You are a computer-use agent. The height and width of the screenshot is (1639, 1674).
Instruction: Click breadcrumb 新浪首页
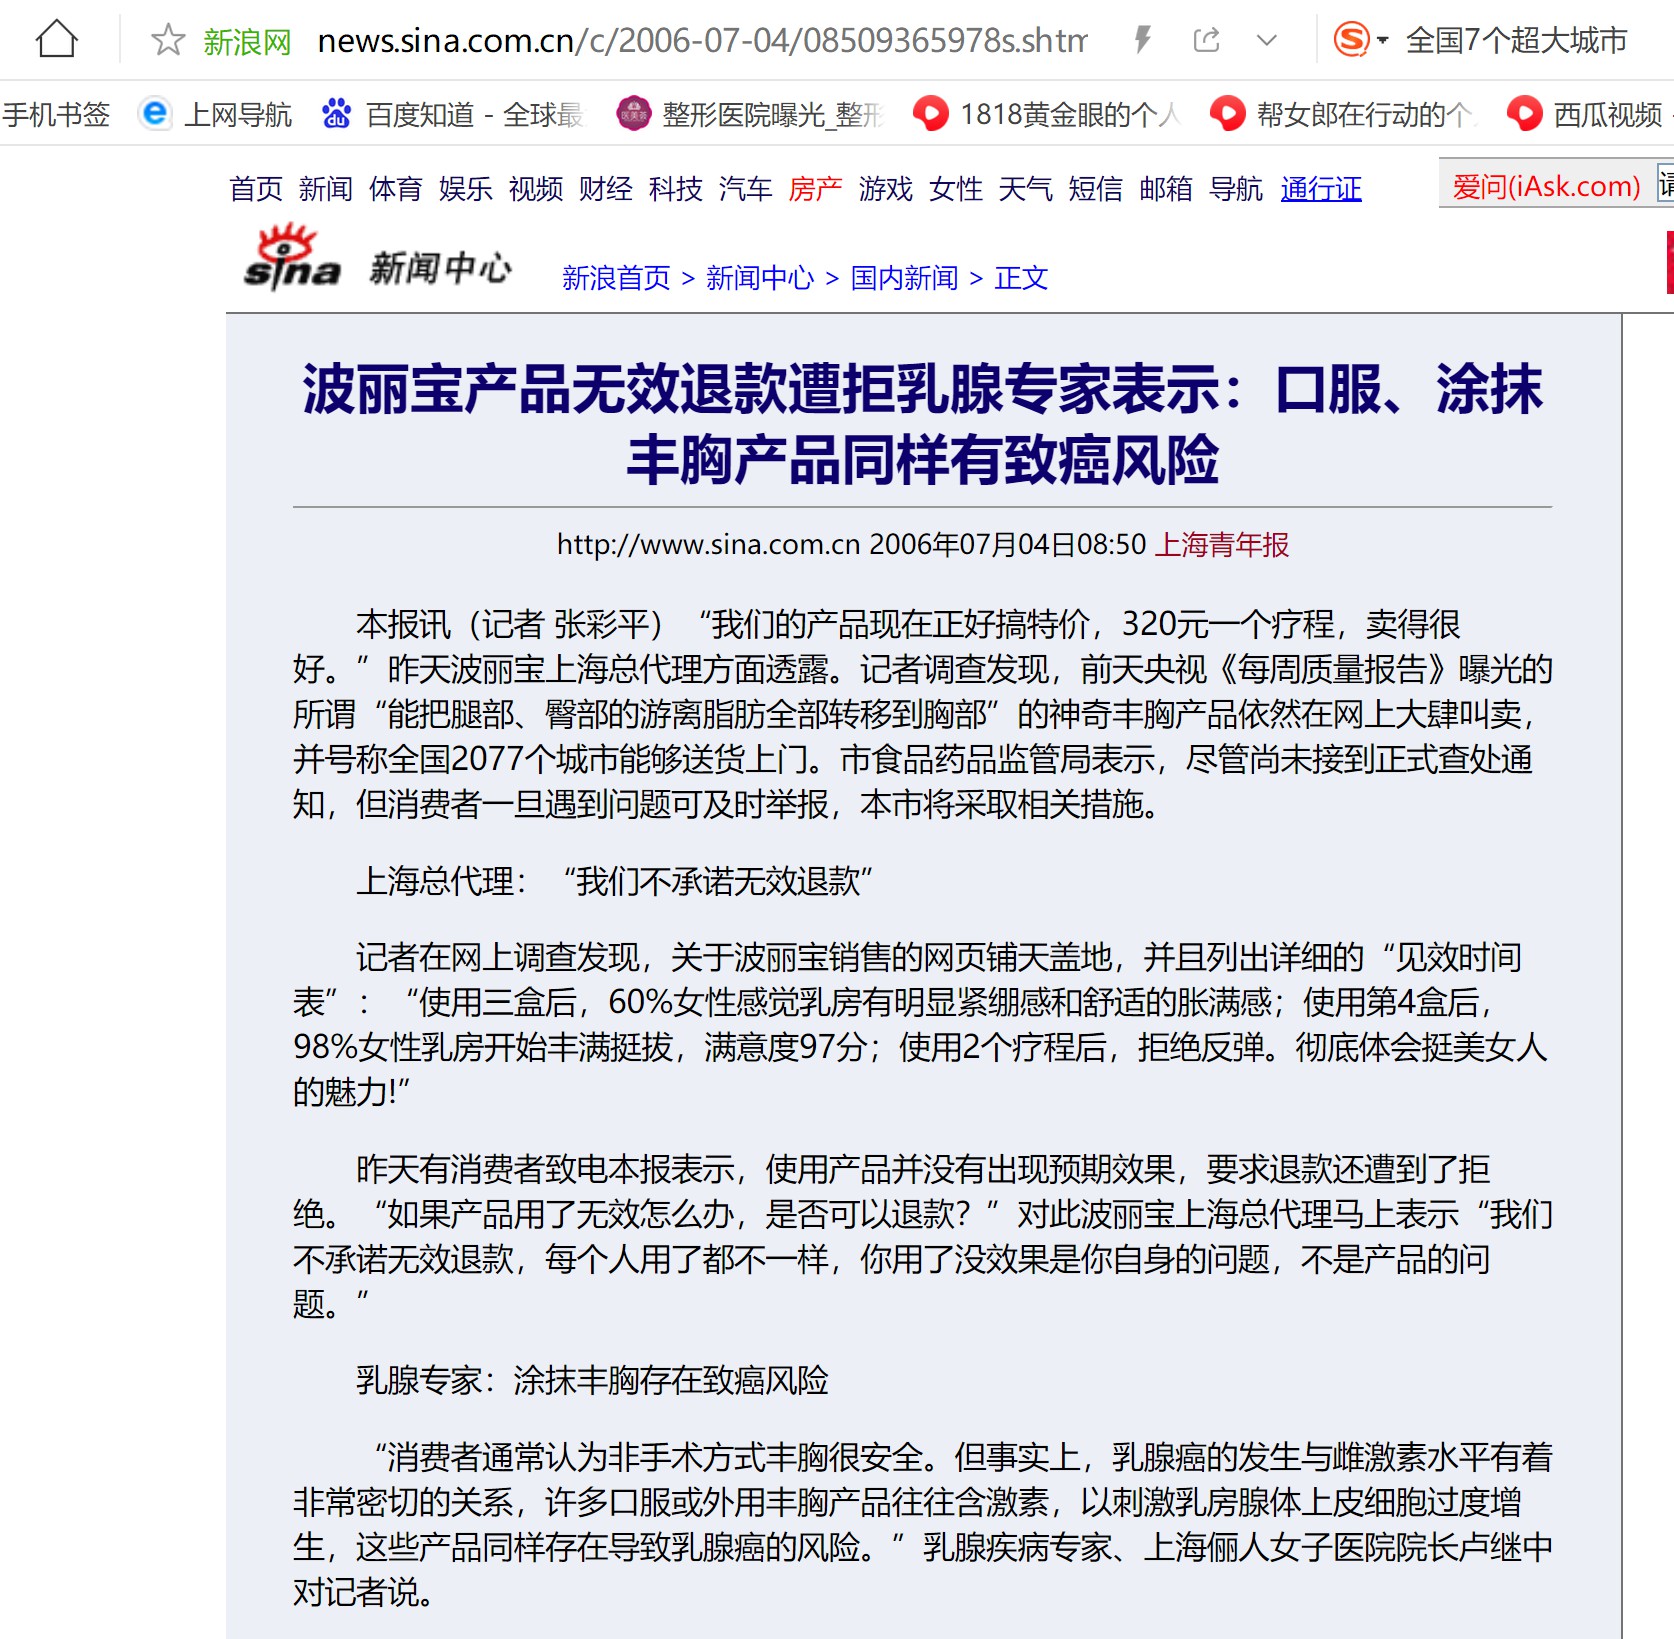(616, 278)
